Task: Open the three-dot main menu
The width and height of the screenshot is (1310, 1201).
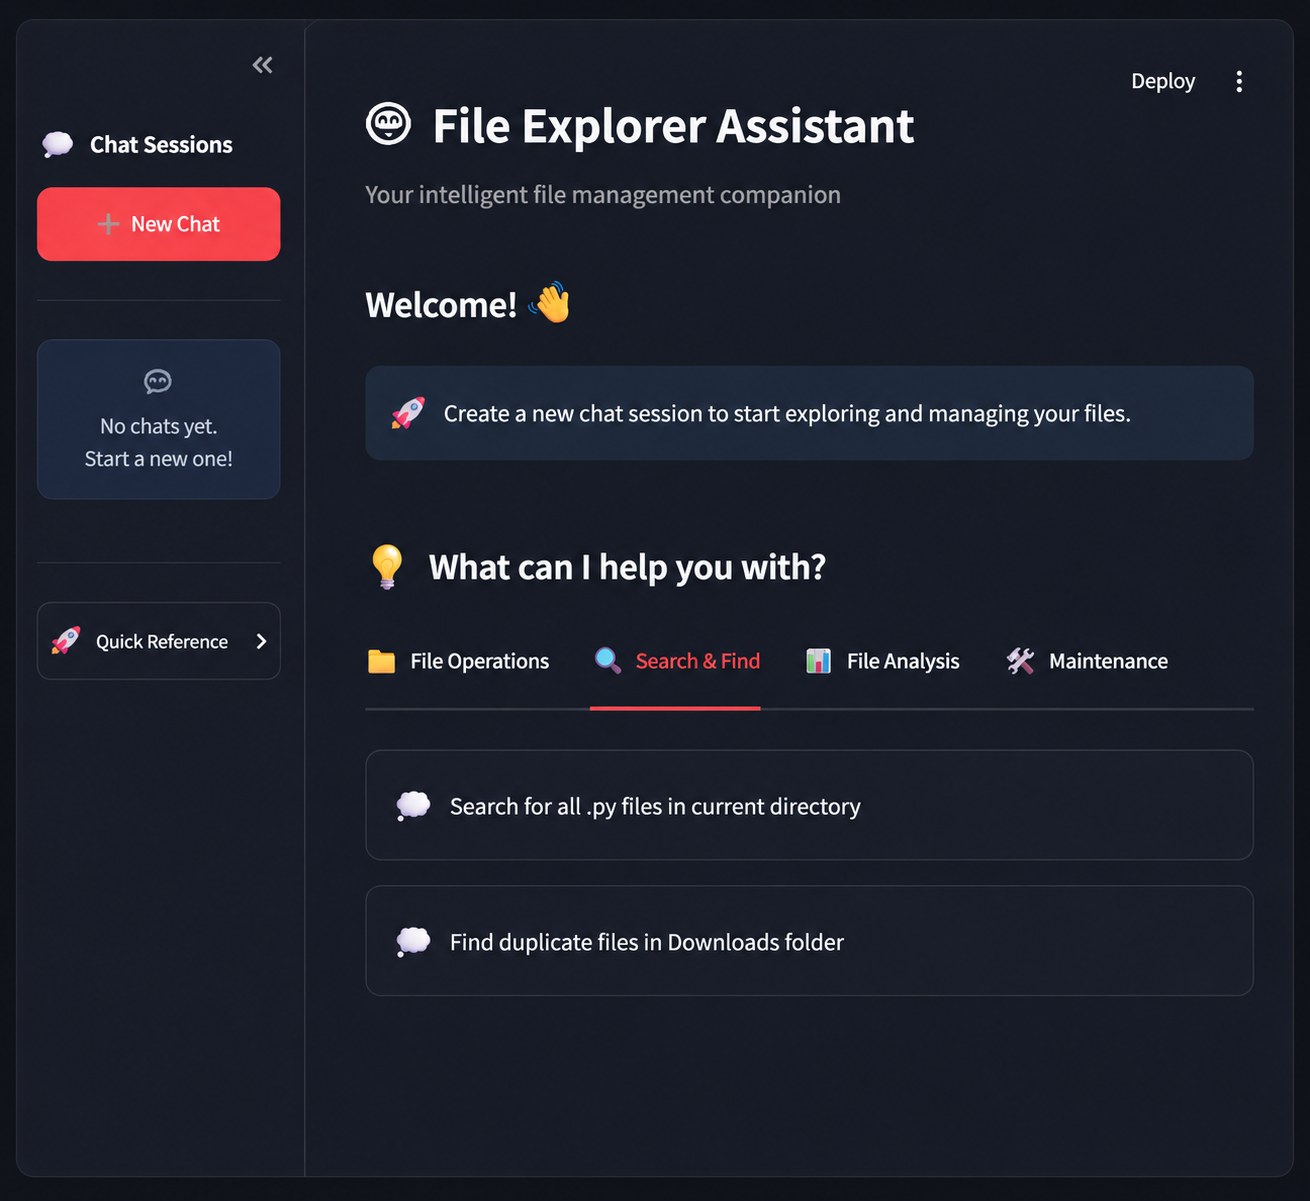Action: 1239,82
